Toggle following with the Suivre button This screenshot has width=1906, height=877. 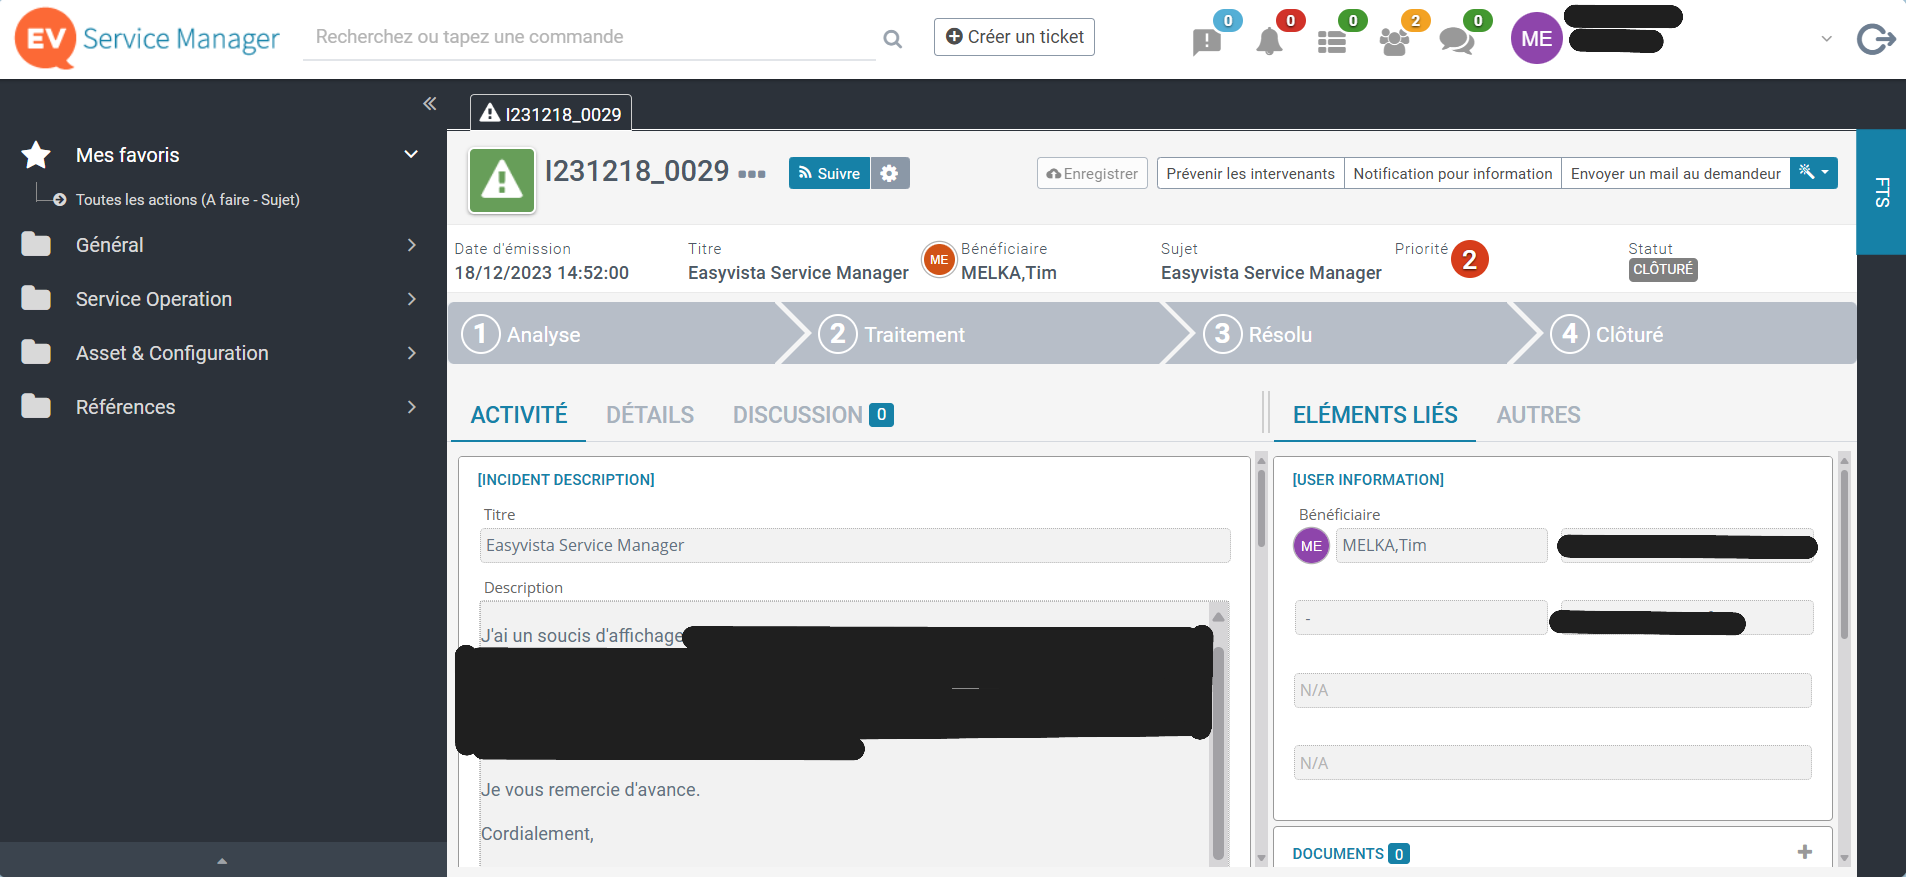click(829, 173)
